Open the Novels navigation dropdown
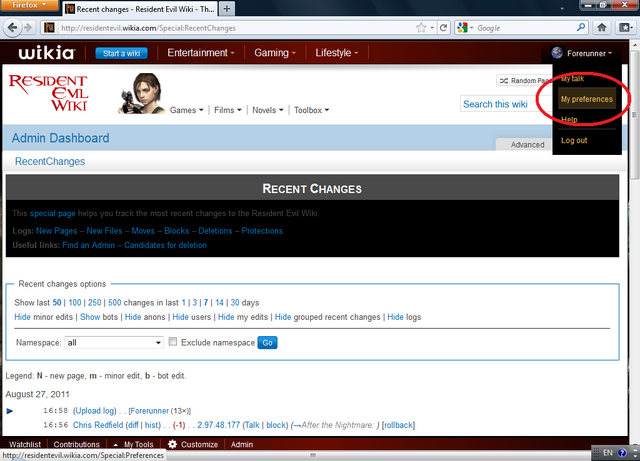The height and width of the screenshot is (461, 640). [x=267, y=110]
